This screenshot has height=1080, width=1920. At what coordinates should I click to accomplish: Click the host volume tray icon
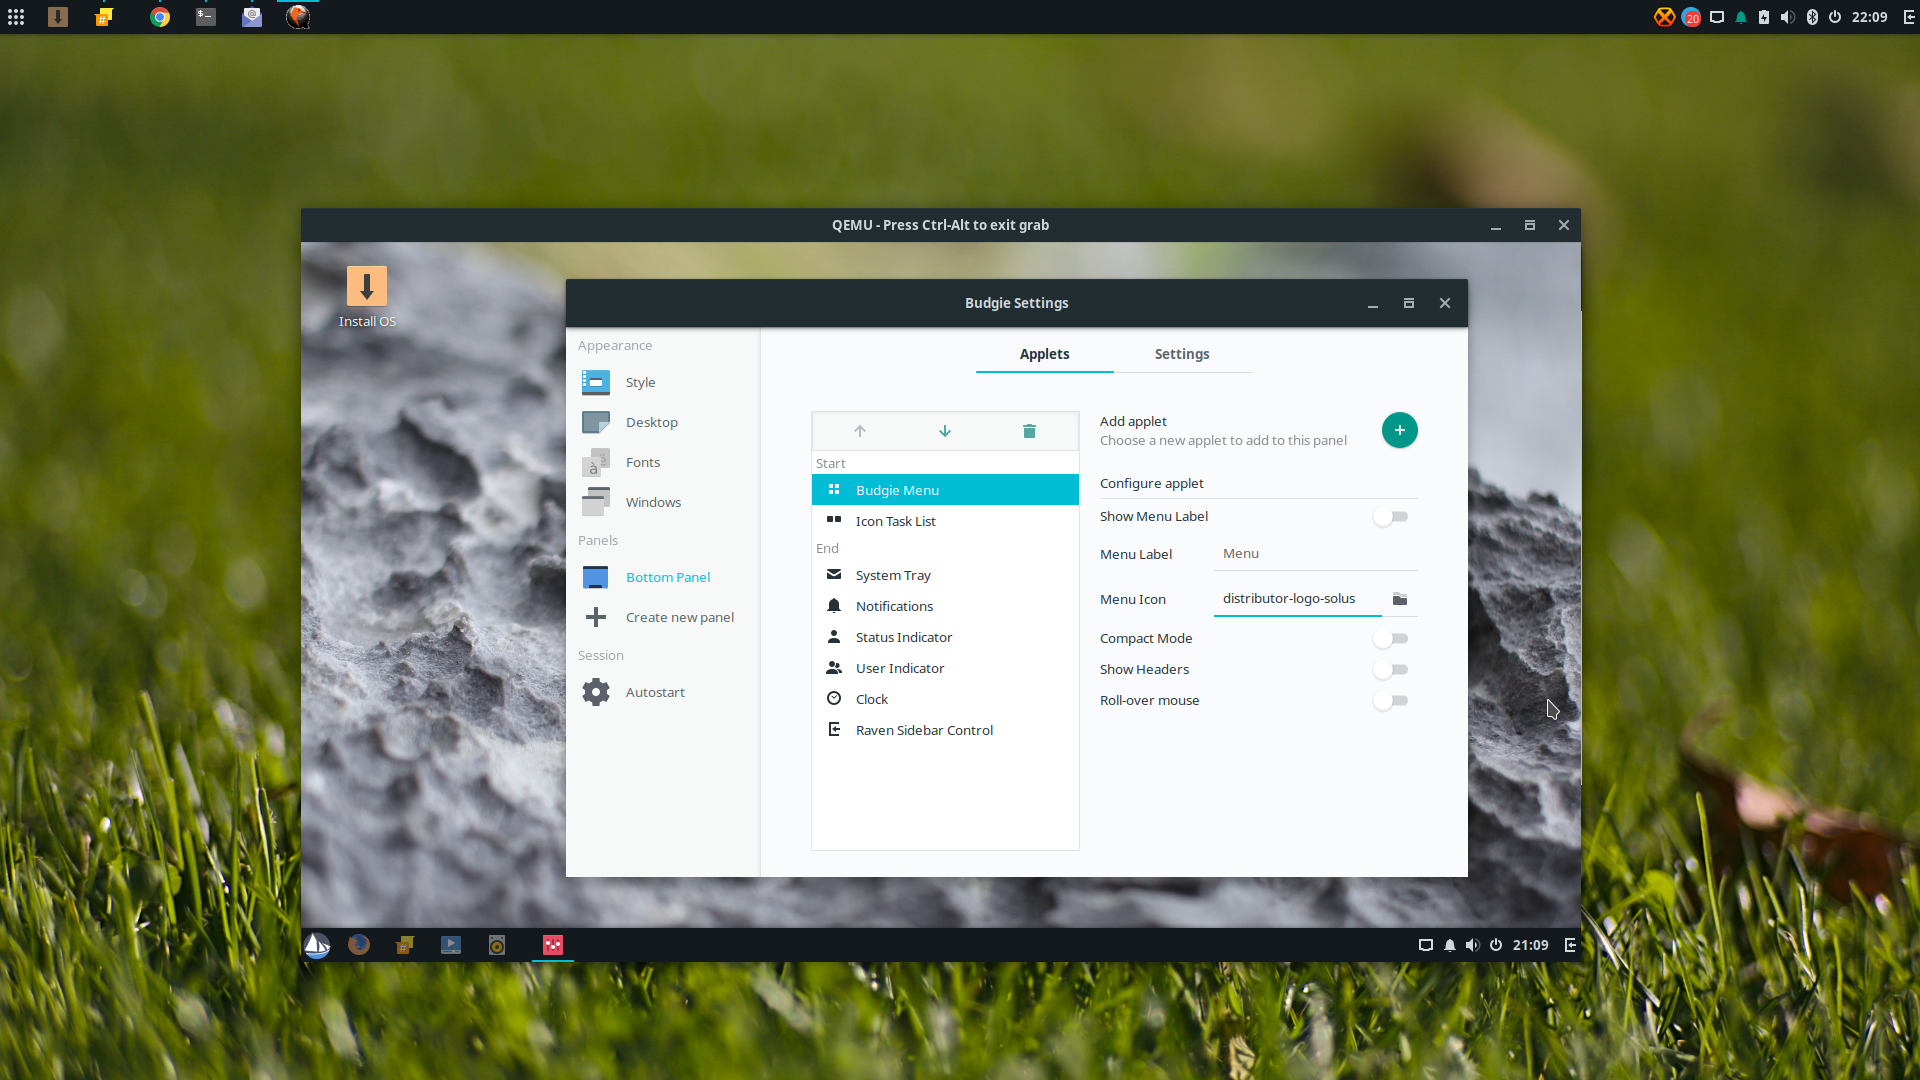click(1788, 17)
